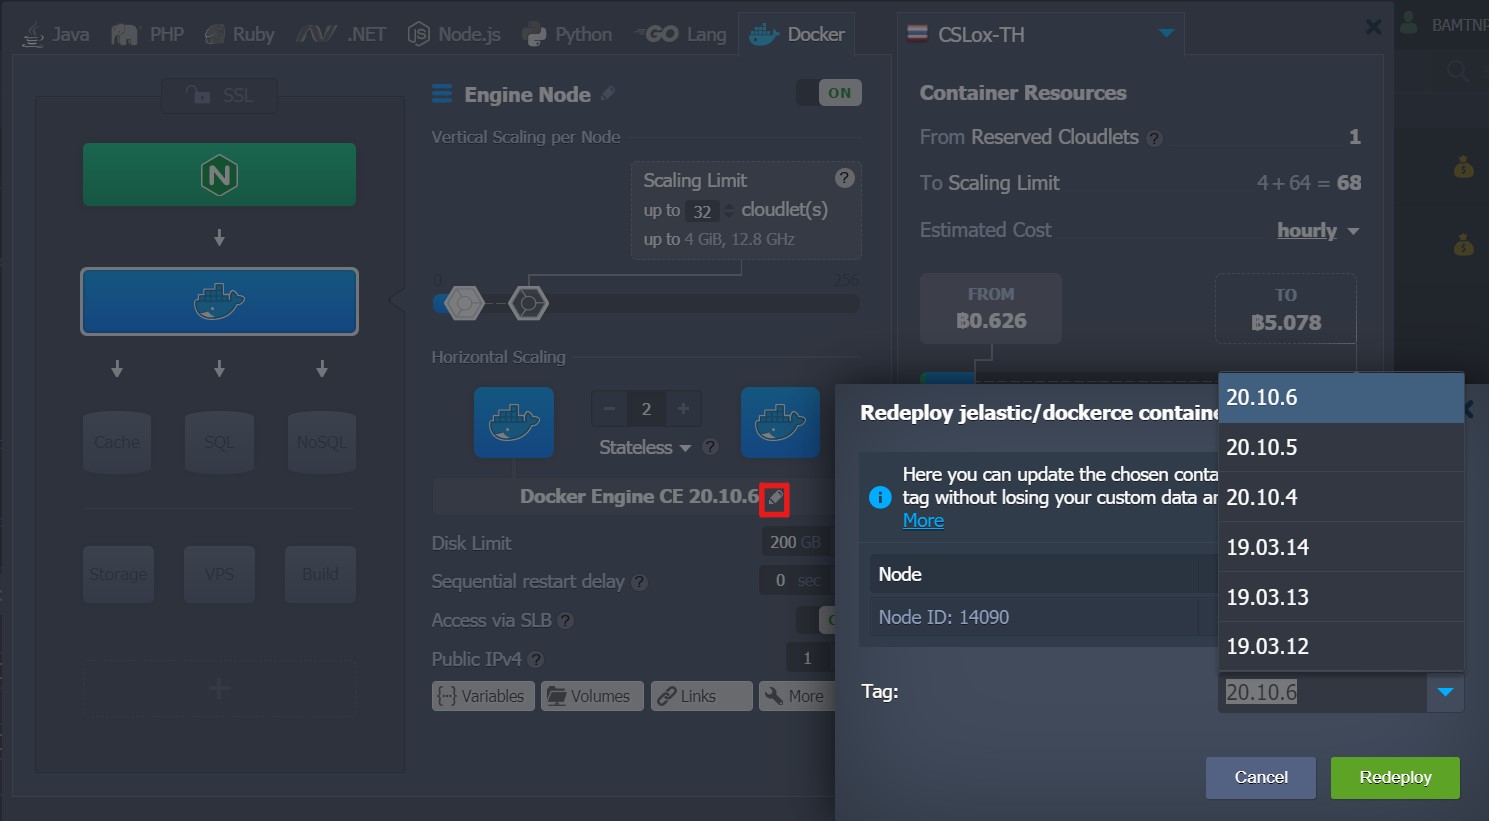Cancel the redeploy dialog
1489x821 pixels.
point(1261,778)
